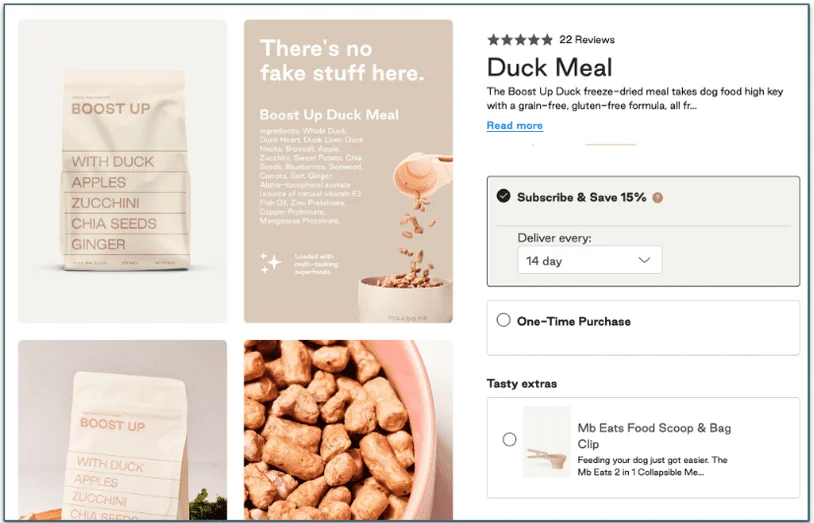The width and height of the screenshot is (814, 523).
Task: Click the Read more link
Action: click(514, 125)
